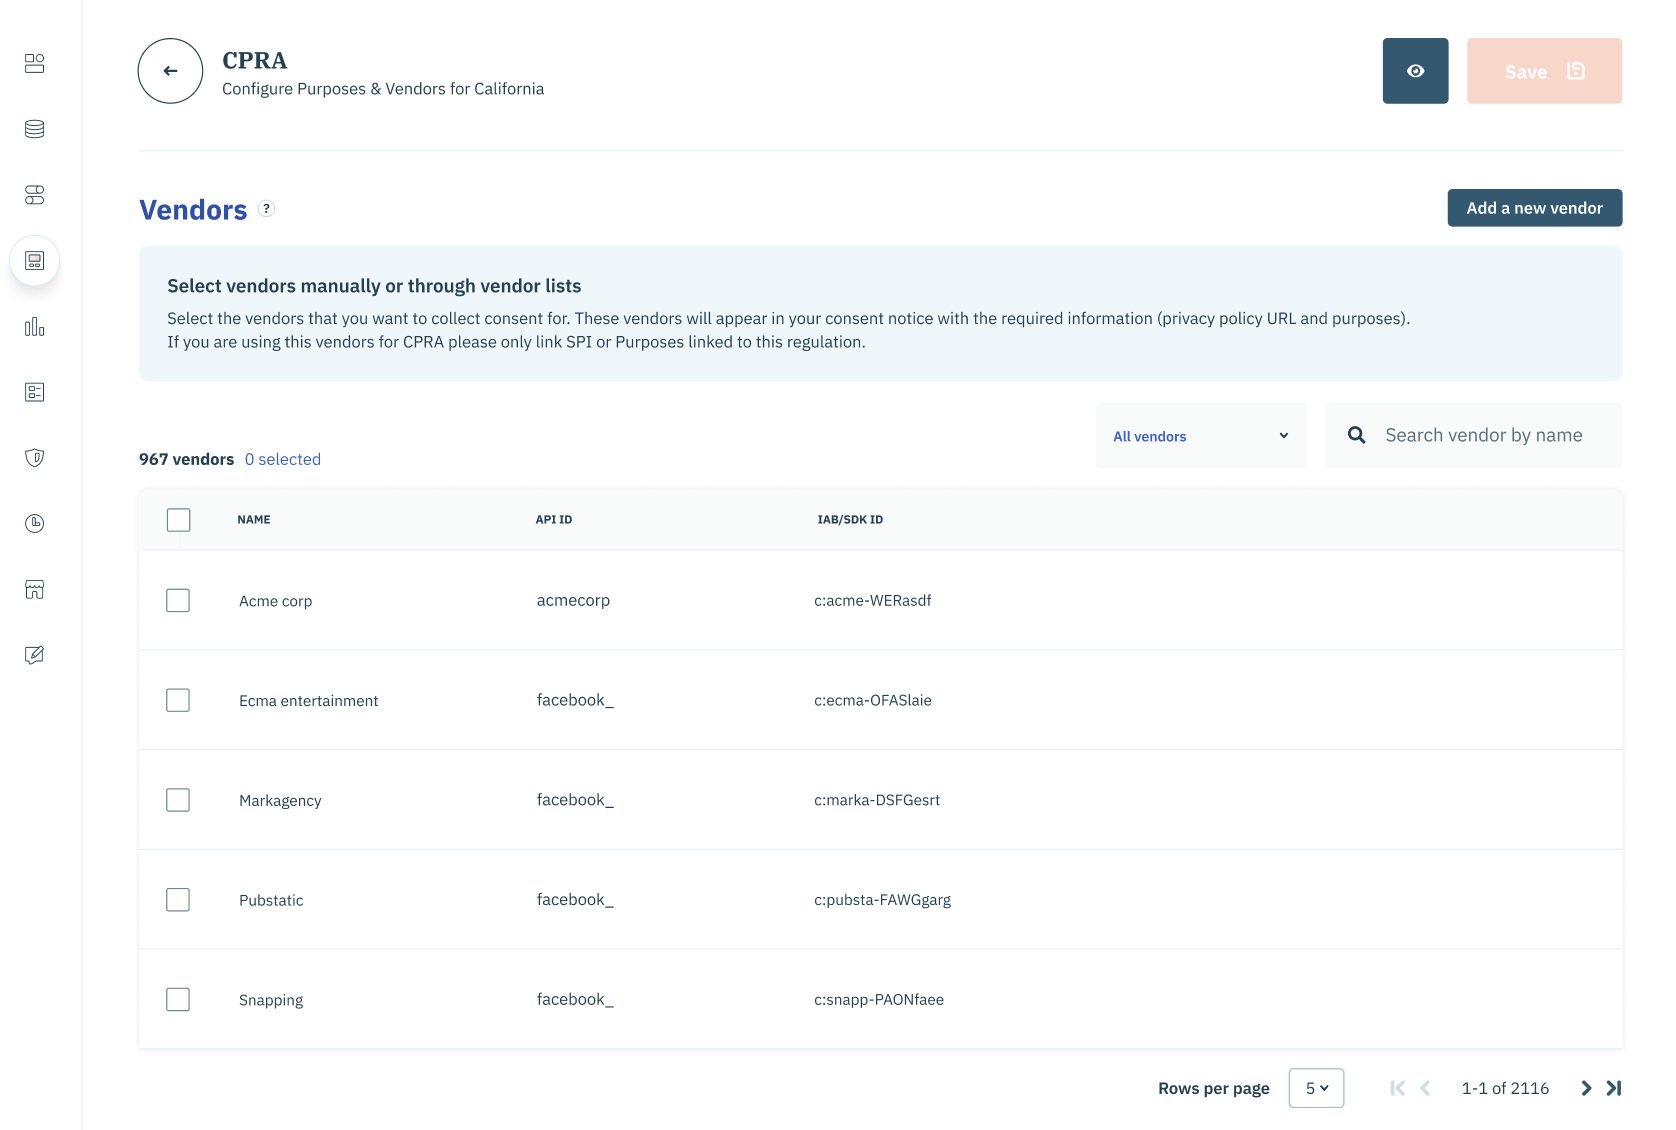
Task: Open the configuration toggles section in sidebar
Action: (34, 196)
